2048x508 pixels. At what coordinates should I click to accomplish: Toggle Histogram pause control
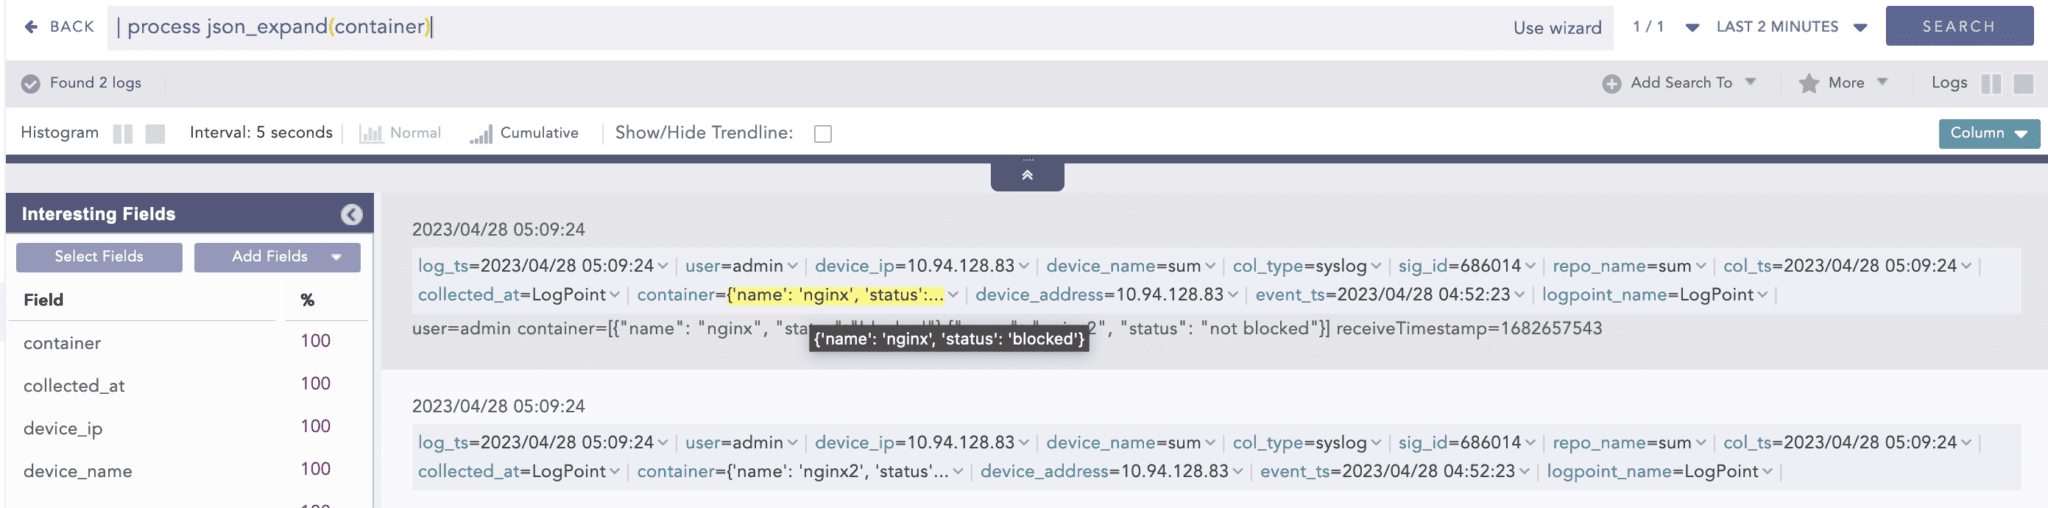pyautogui.click(x=123, y=134)
